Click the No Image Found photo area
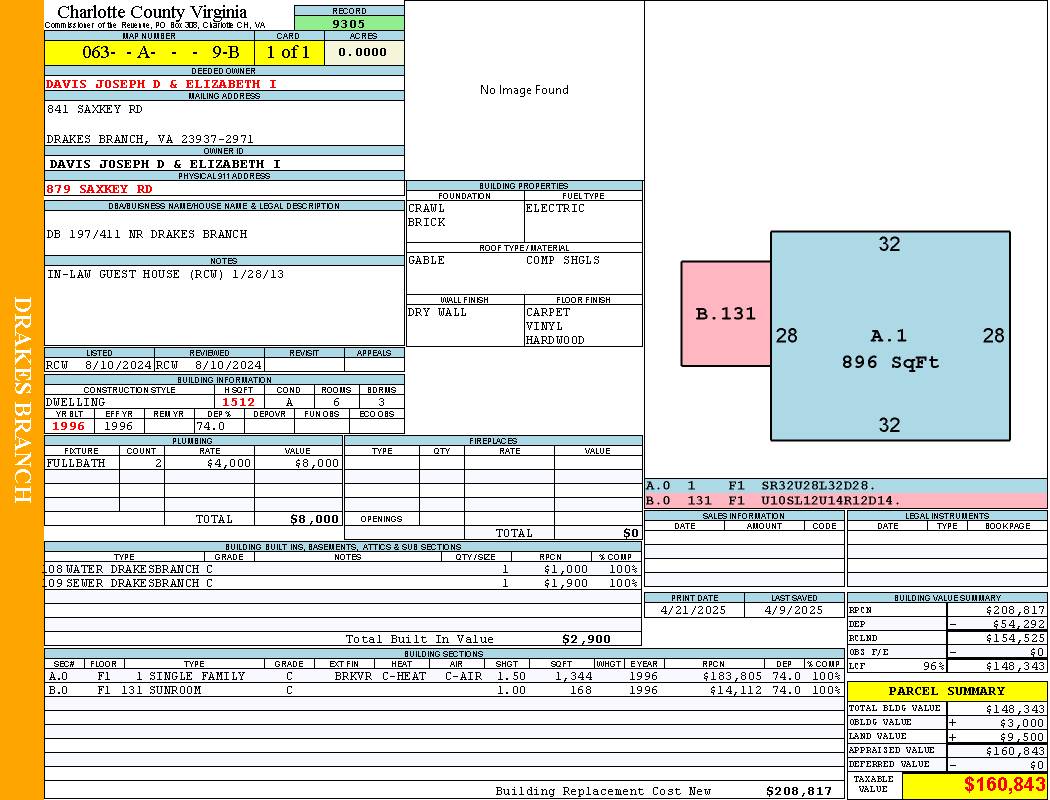 point(524,90)
